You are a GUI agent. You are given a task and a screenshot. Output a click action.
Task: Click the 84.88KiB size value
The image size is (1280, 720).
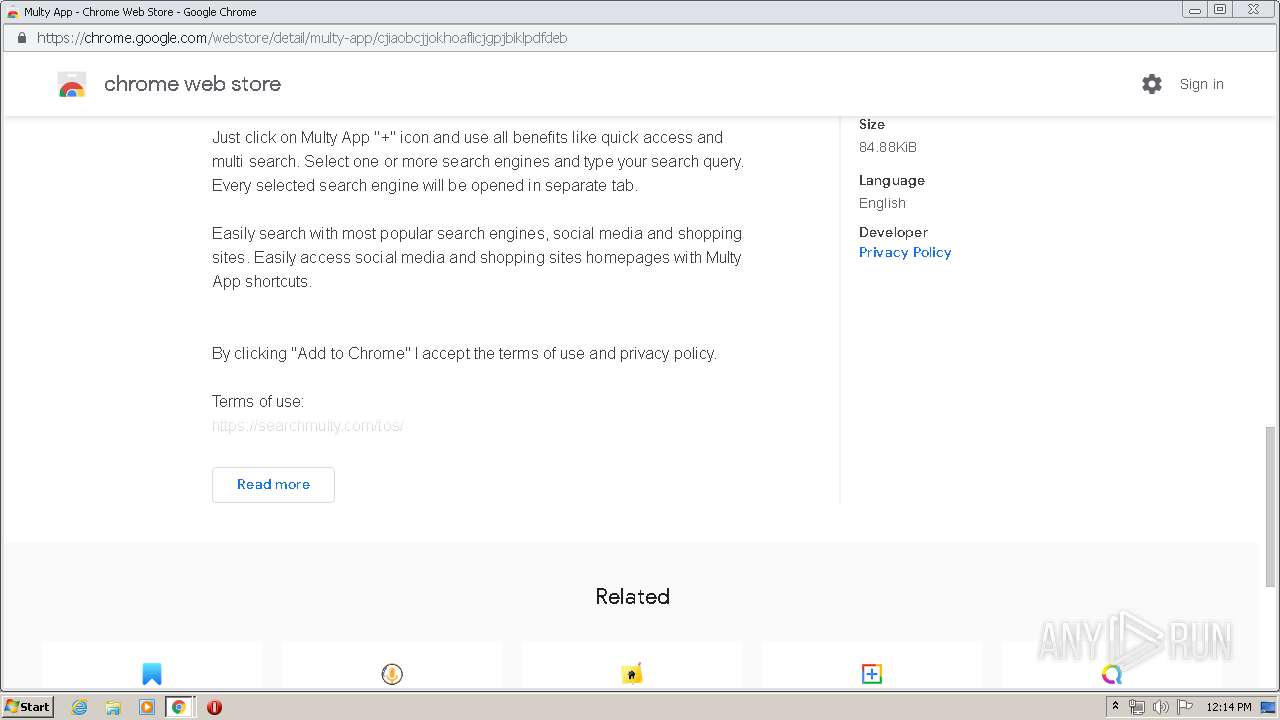(x=888, y=147)
